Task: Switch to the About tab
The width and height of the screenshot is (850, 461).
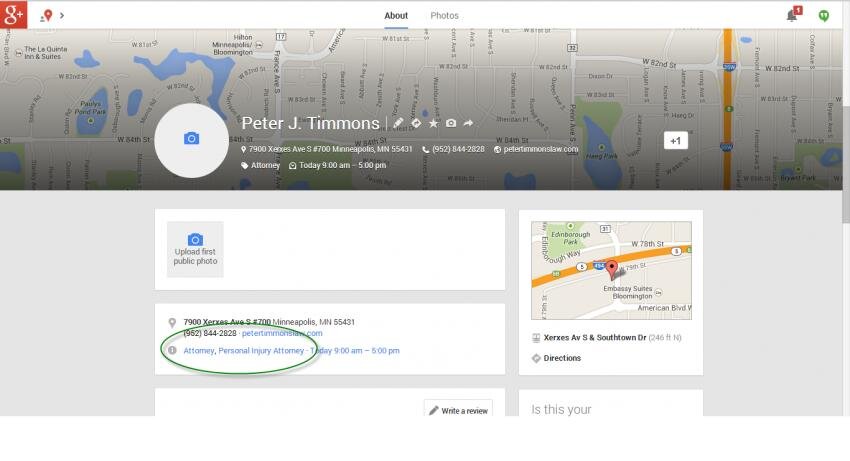Action: click(x=396, y=16)
